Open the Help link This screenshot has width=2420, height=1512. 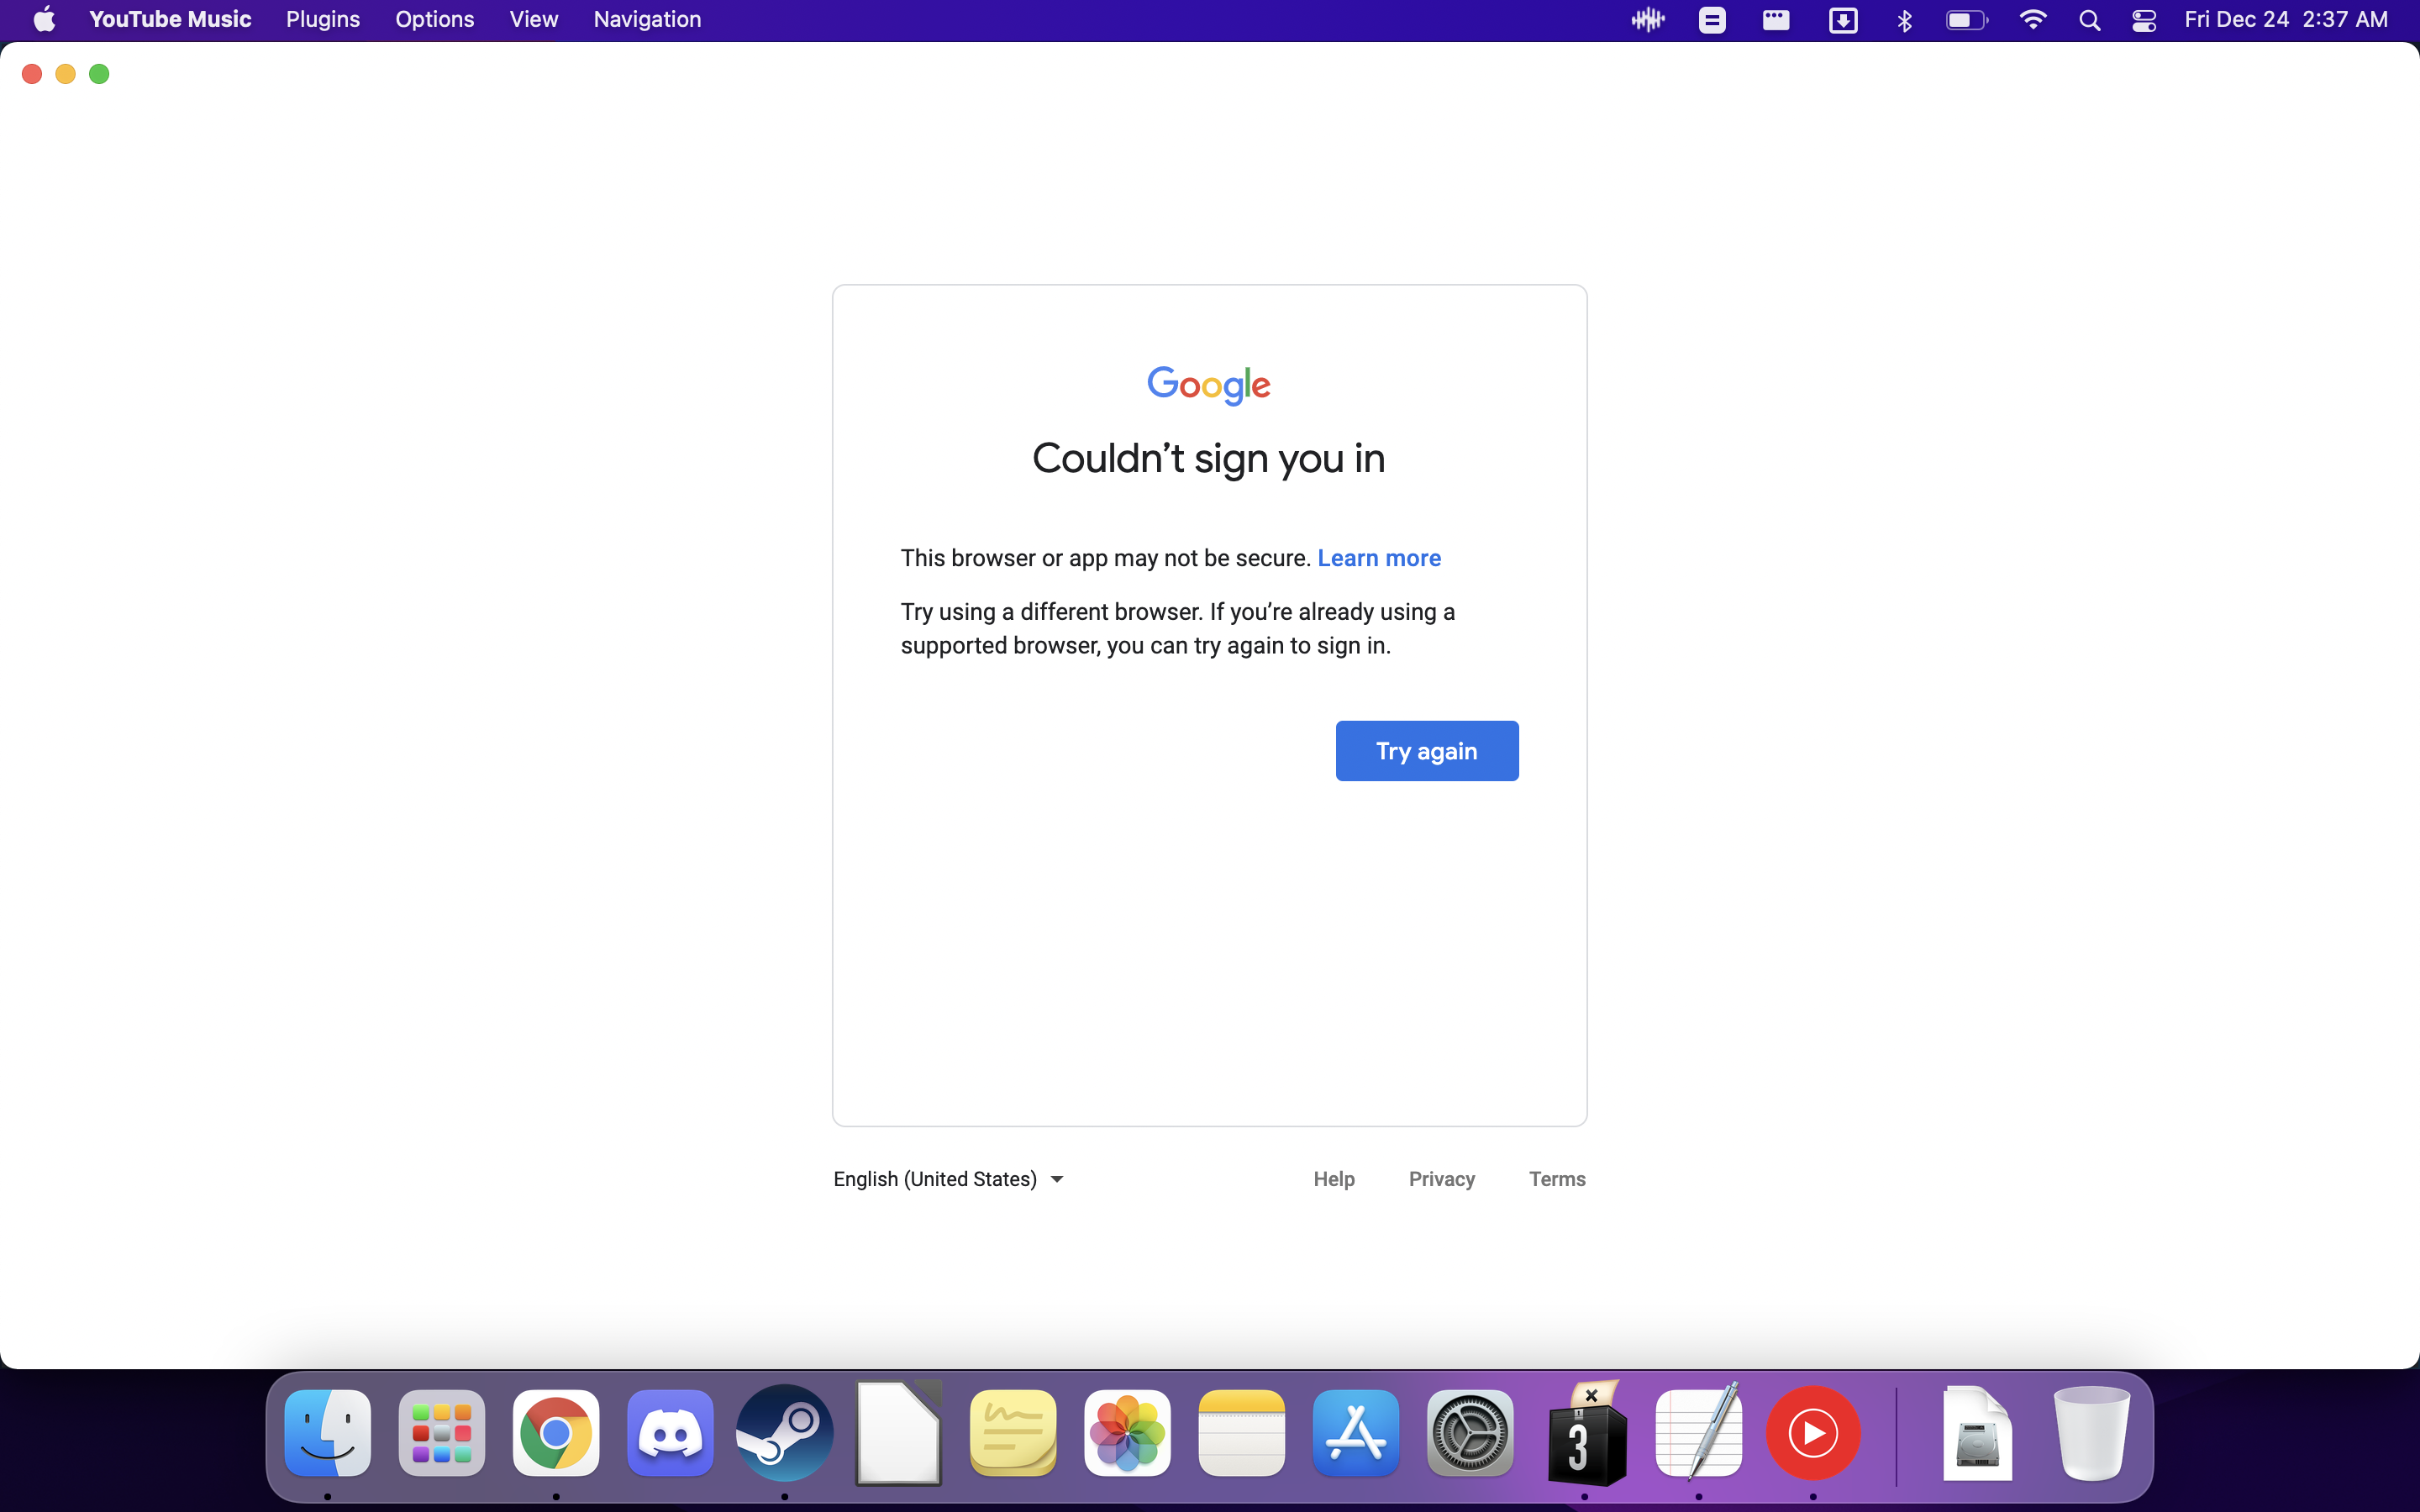(1334, 1179)
